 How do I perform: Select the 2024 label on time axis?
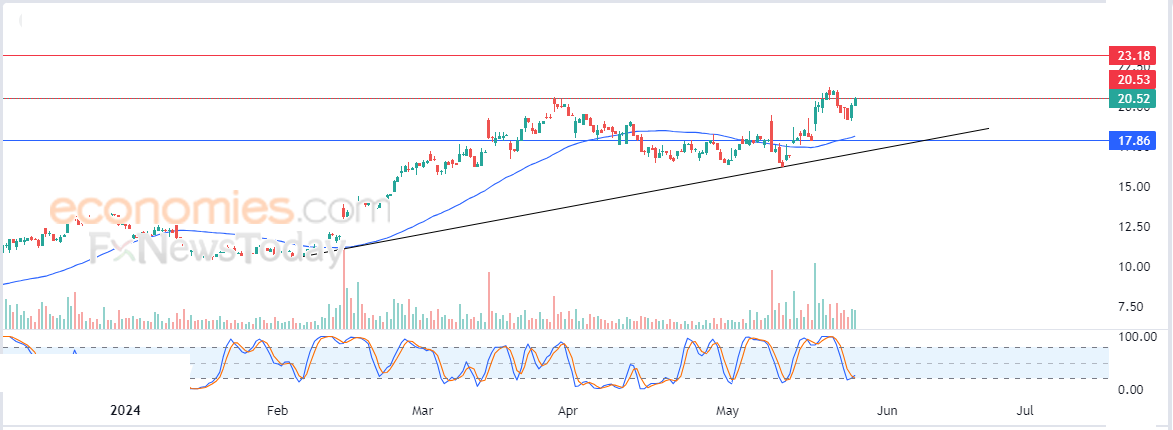click(x=126, y=411)
